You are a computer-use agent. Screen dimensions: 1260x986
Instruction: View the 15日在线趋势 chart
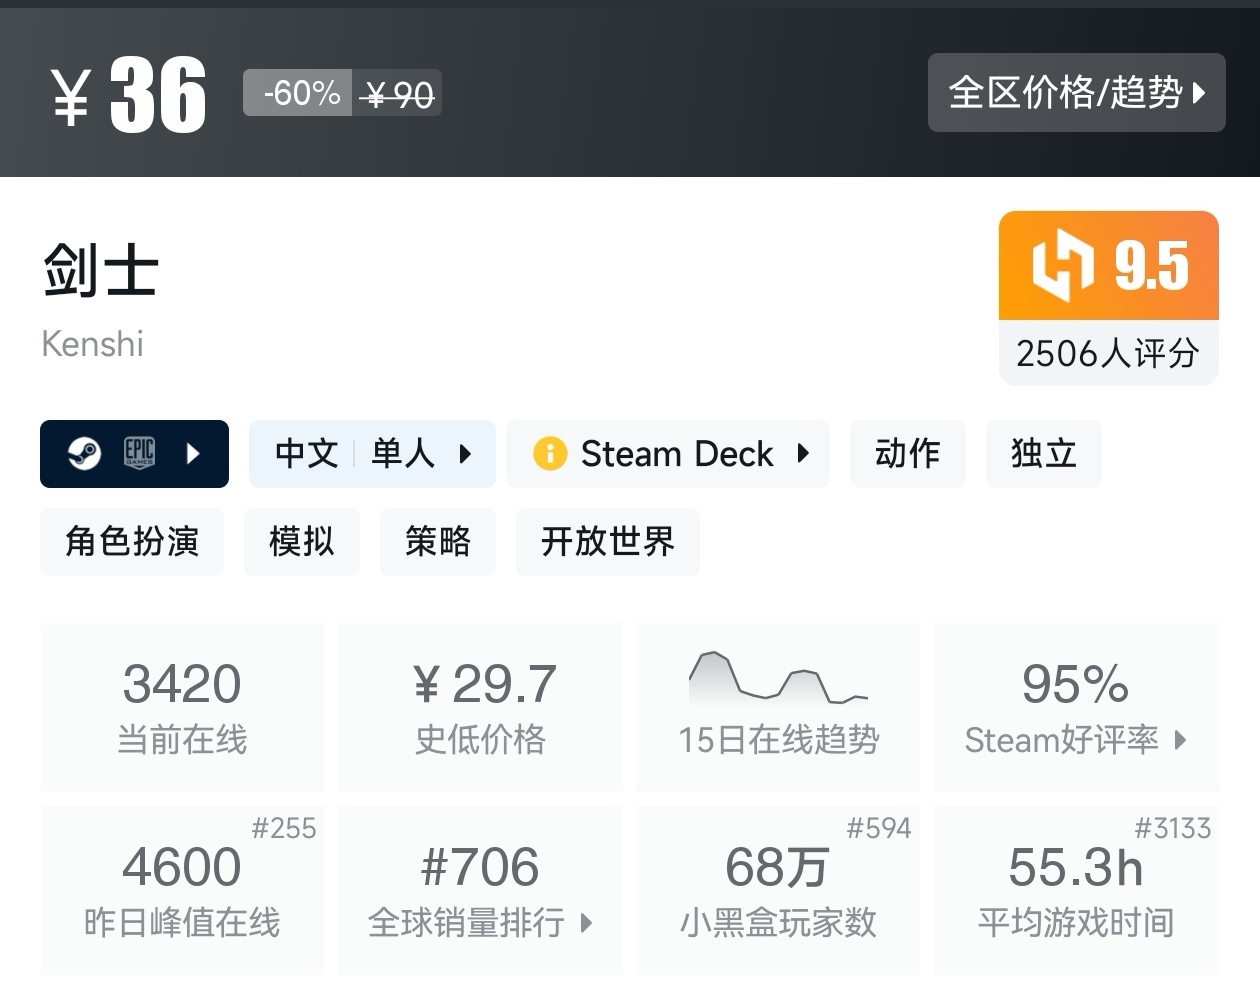click(778, 708)
